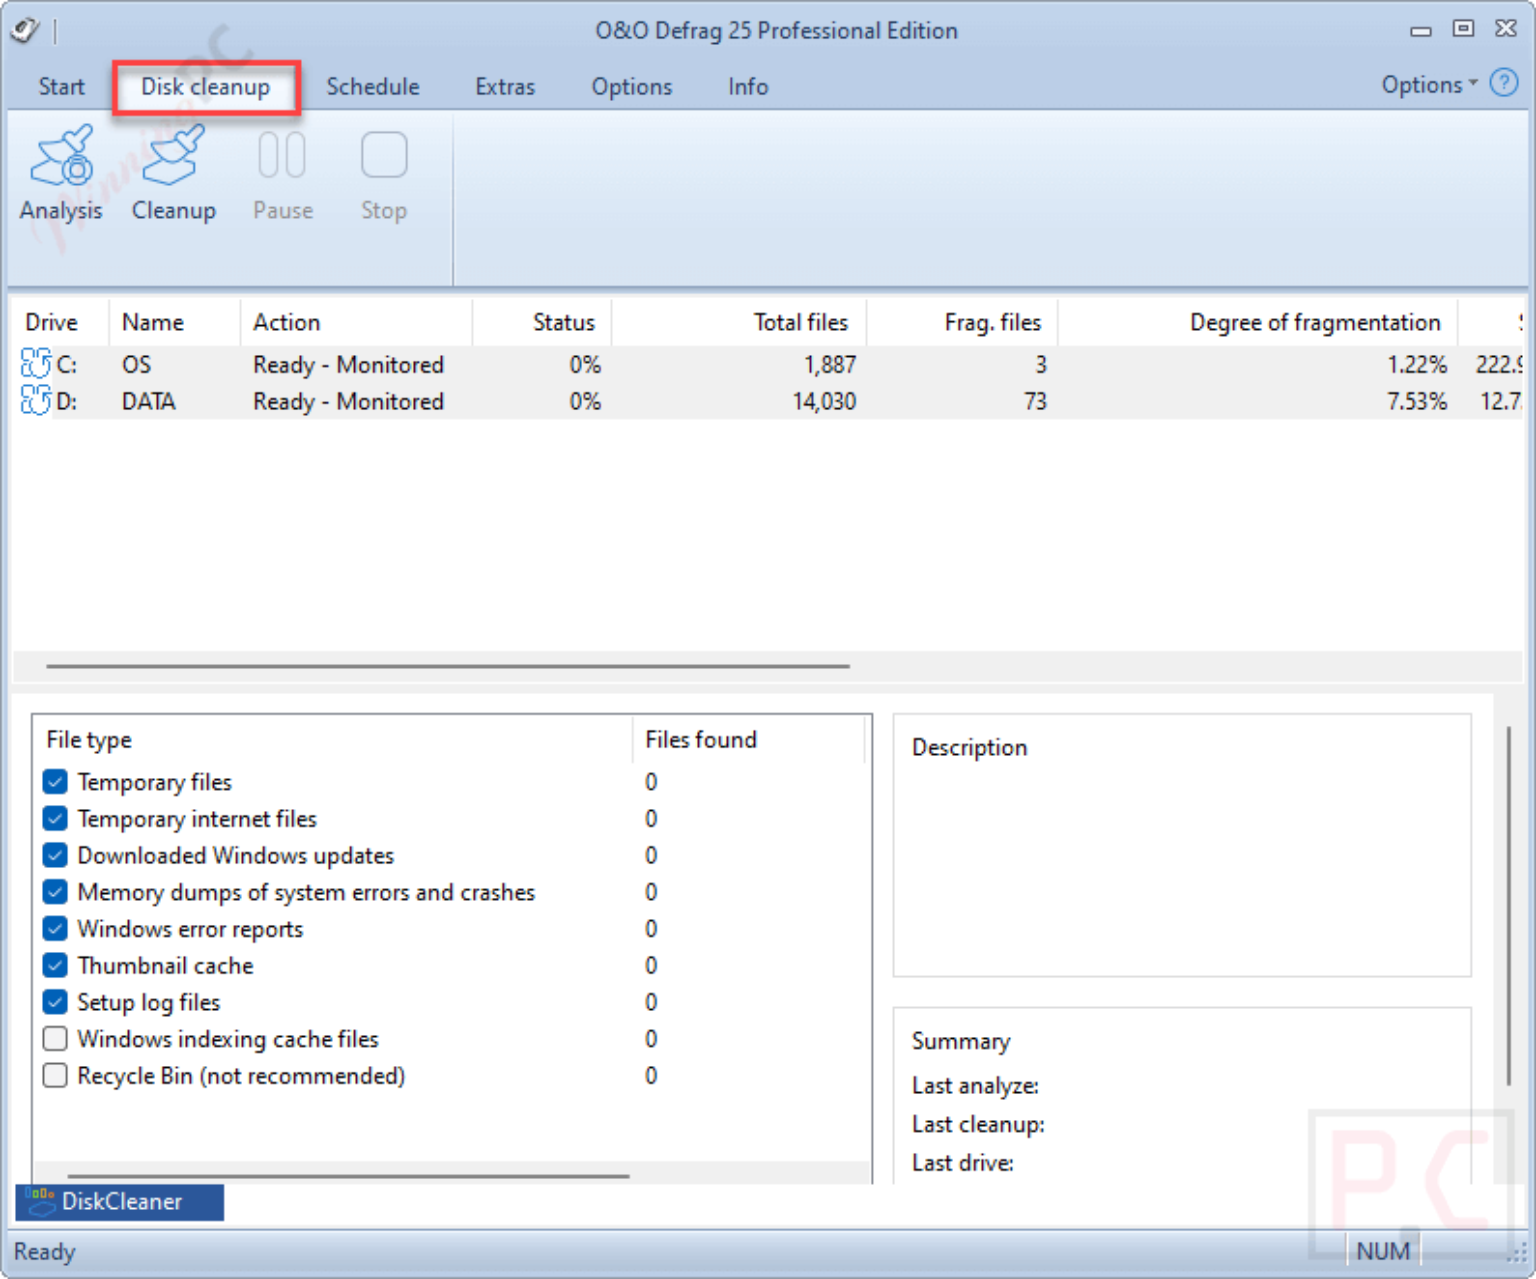
Task: Close the O&O Defrag window
Action: pos(1506,29)
